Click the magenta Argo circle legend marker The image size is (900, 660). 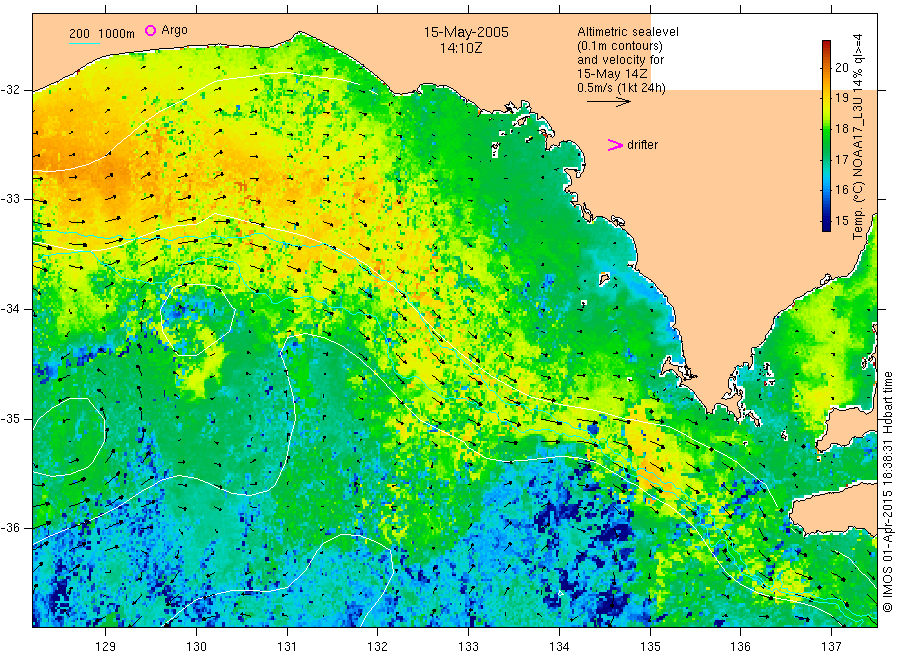150,30
